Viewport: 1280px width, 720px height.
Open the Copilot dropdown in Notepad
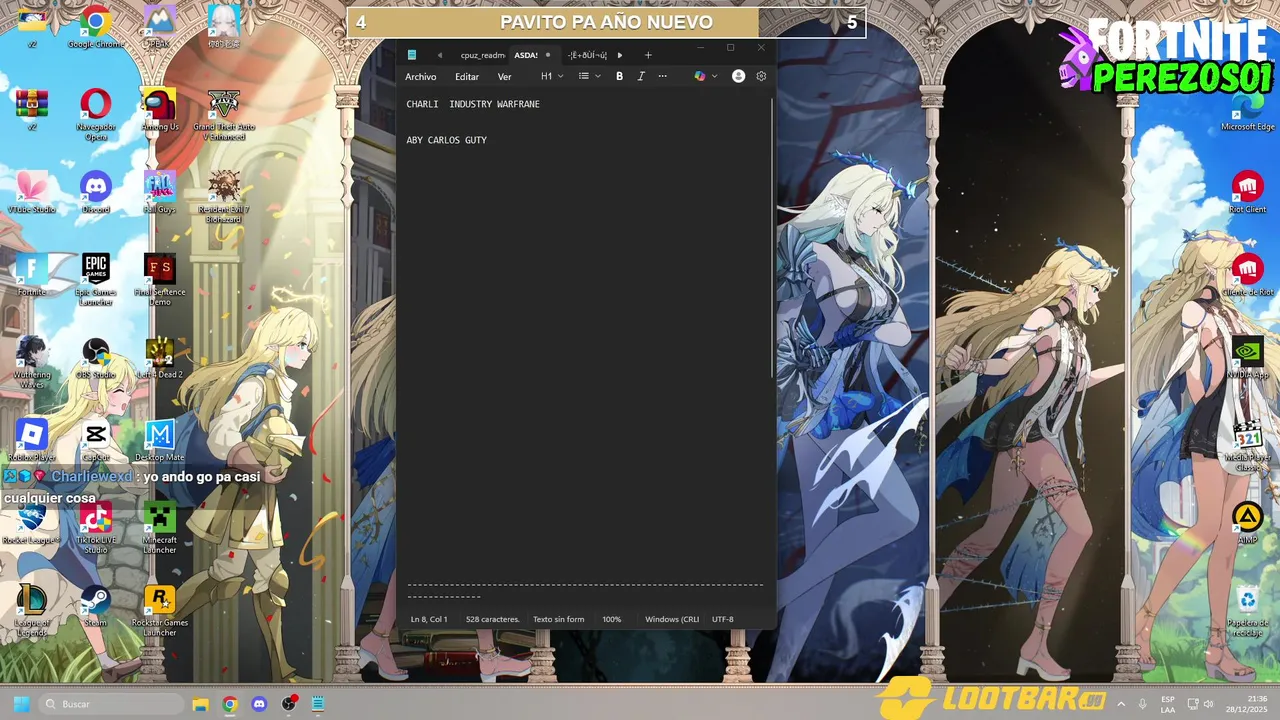(x=706, y=76)
